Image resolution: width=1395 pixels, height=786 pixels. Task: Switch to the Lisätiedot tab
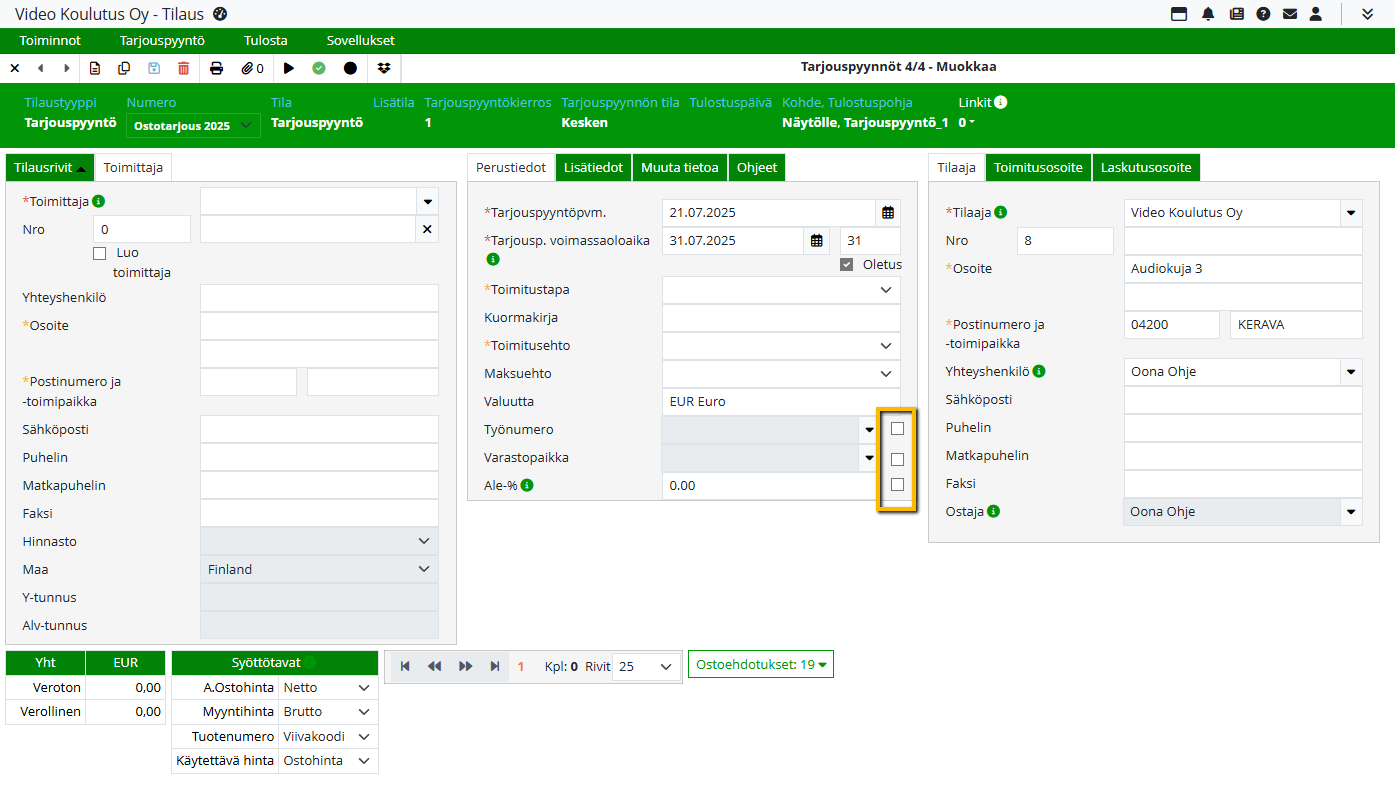tap(593, 167)
